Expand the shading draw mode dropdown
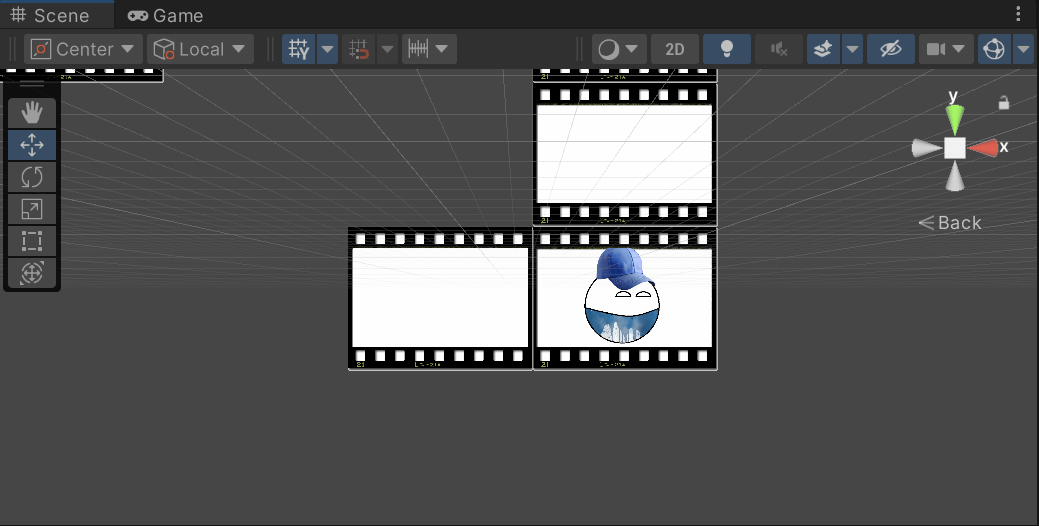 [x=620, y=49]
